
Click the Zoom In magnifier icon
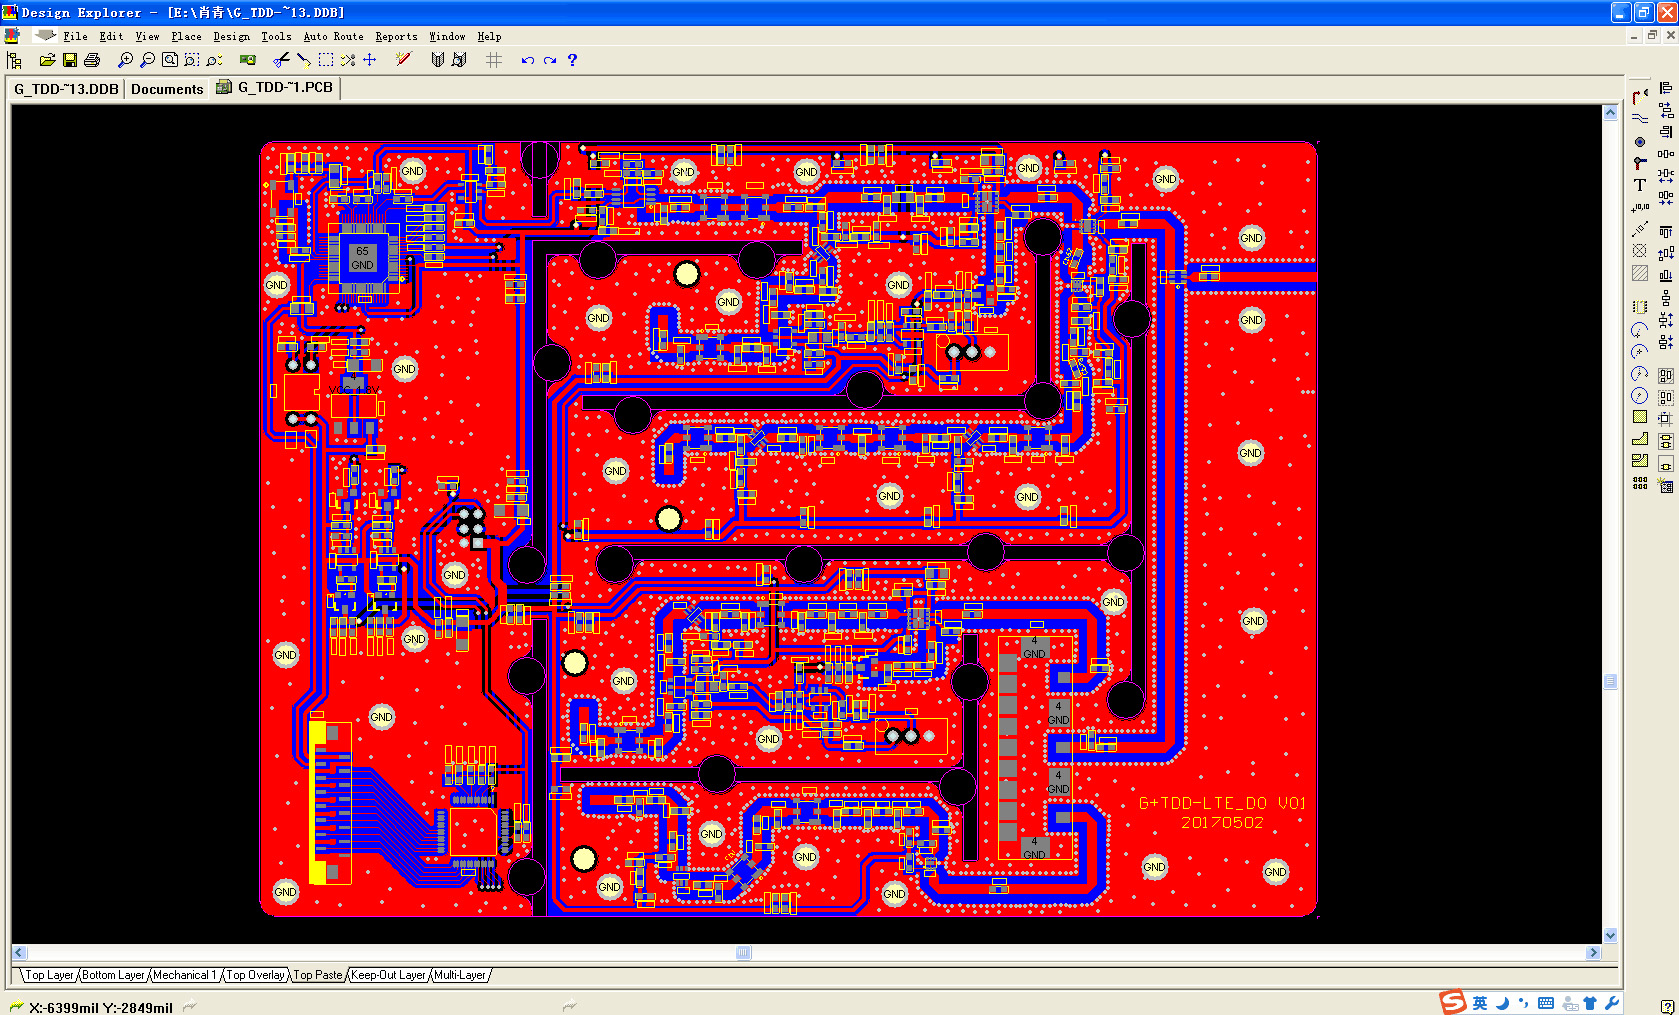coord(125,60)
